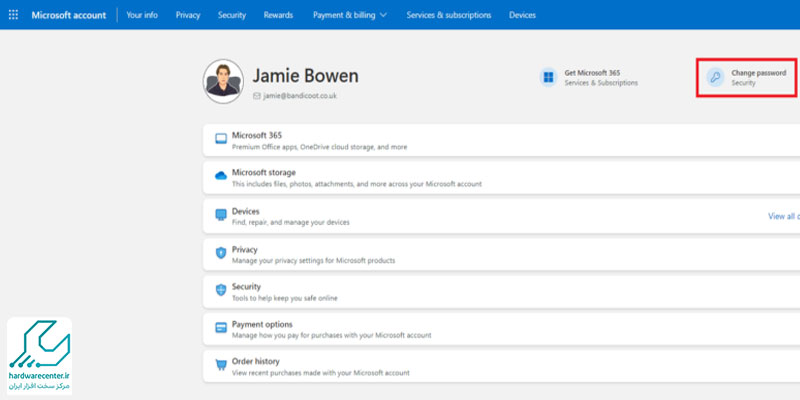The image size is (800, 400).
Task: Click the Microsoft account home link
Action: tap(69, 15)
